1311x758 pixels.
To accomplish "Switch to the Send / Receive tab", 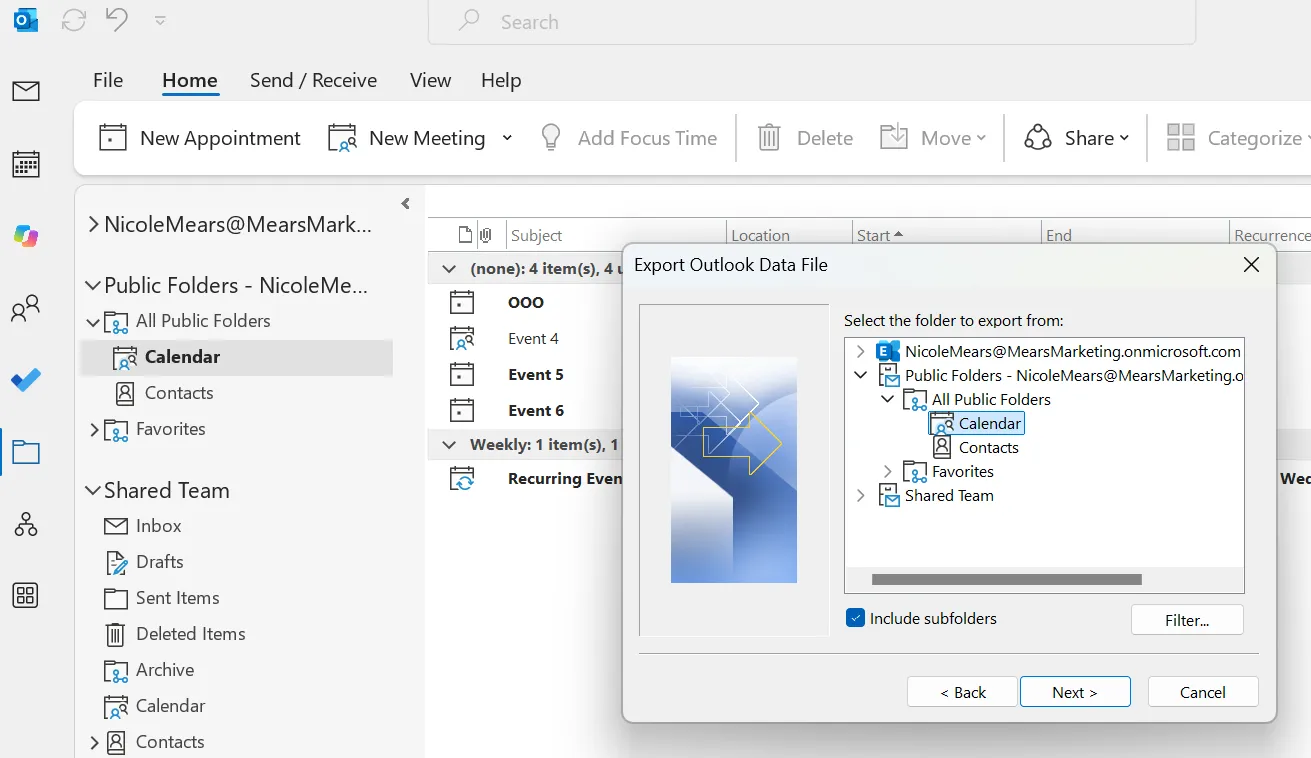I will point(313,81).
